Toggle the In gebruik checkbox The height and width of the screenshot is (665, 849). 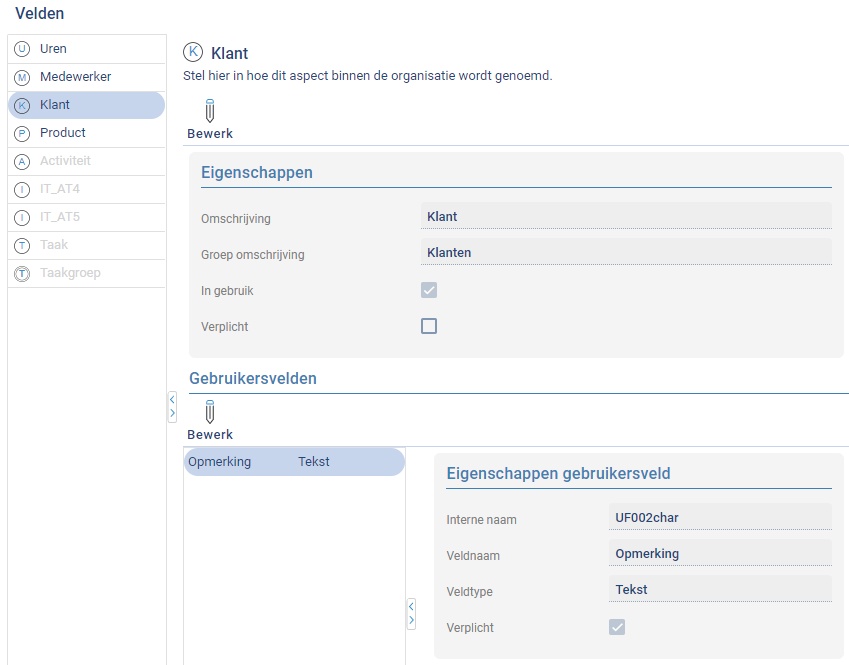click(429, 290)
